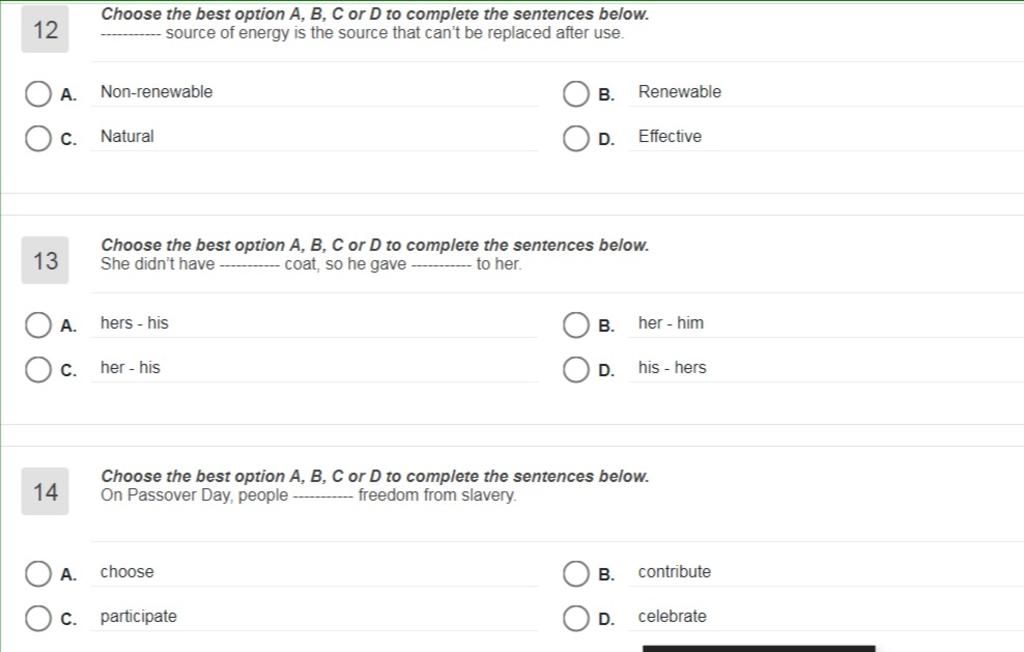This screenshot has height=652, width=1024.
Task: Click the 'Renewable' answer text
Action: coord(680,91)
